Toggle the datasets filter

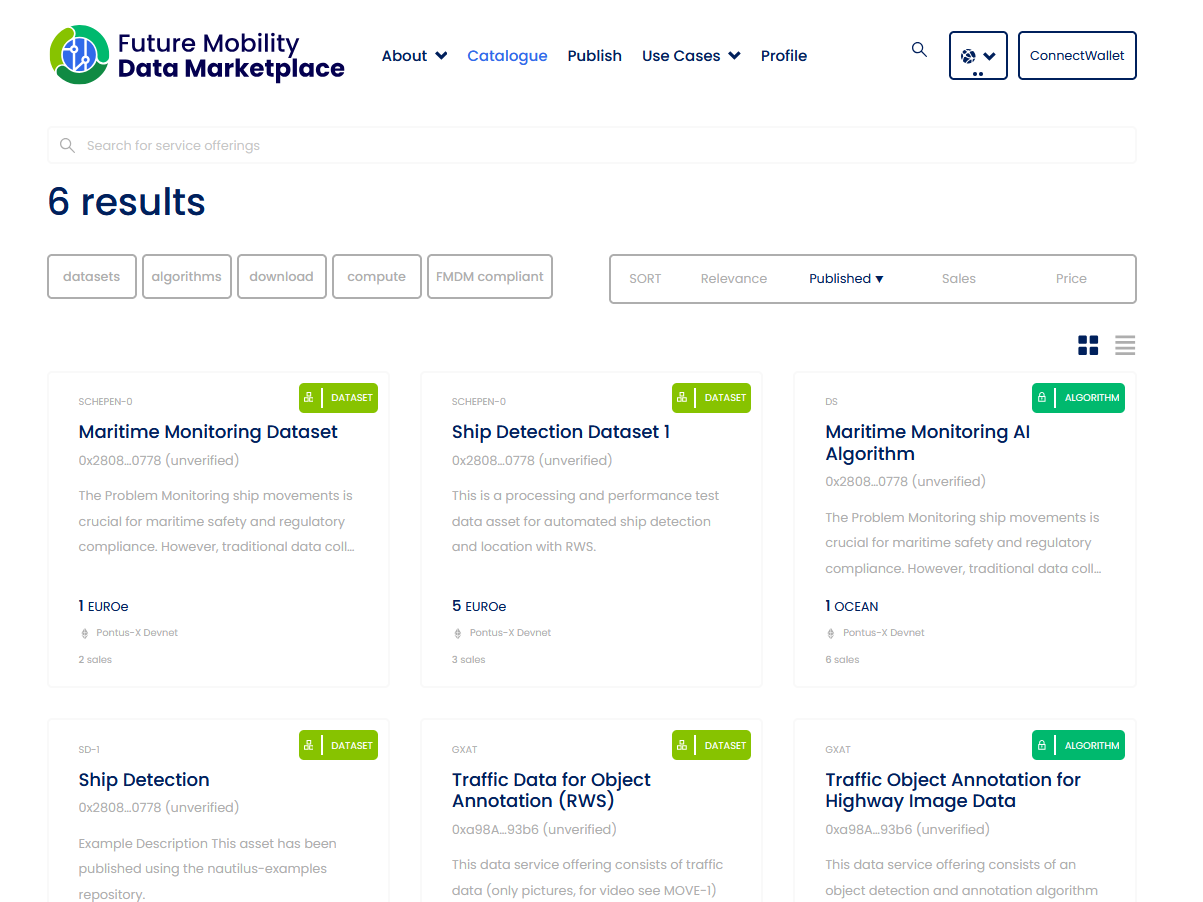tap(92, 277)
